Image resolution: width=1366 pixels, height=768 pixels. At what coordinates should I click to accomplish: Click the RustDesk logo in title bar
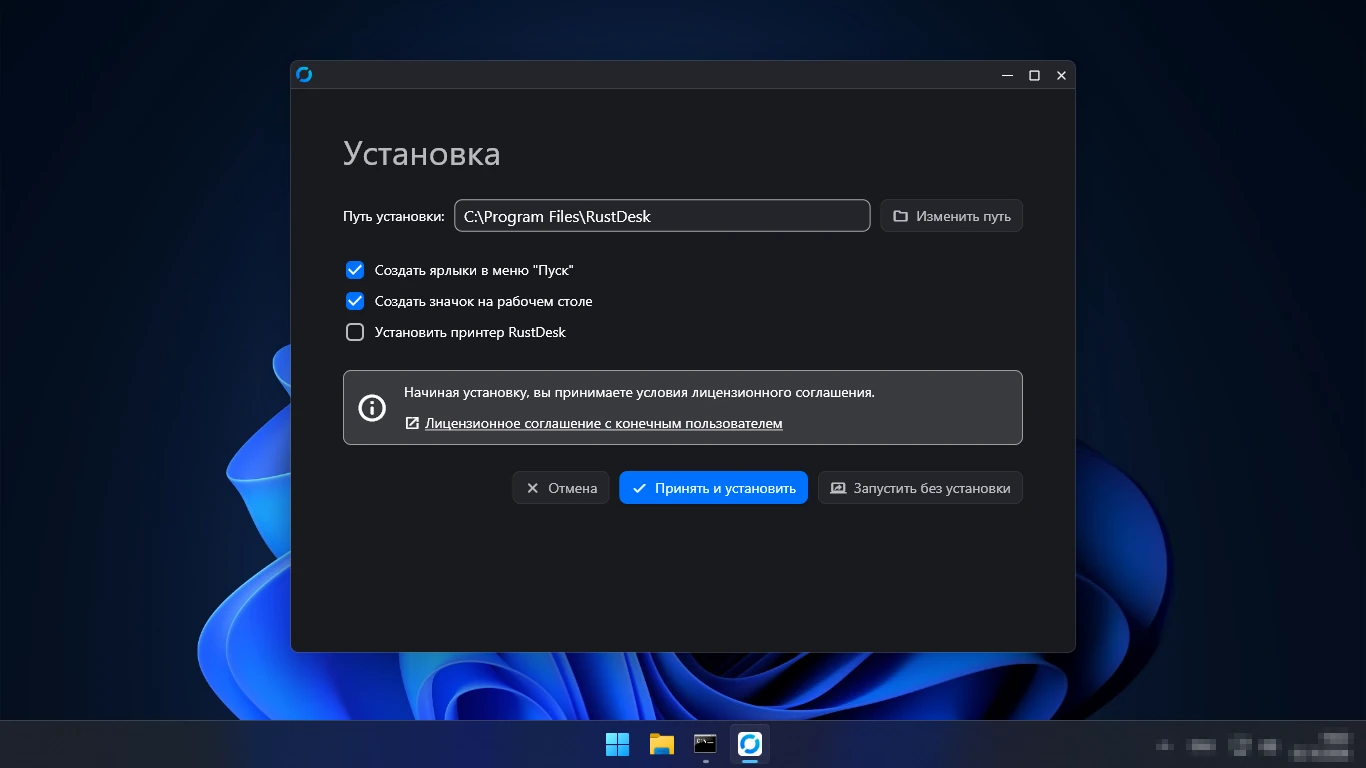click(304, 75)
